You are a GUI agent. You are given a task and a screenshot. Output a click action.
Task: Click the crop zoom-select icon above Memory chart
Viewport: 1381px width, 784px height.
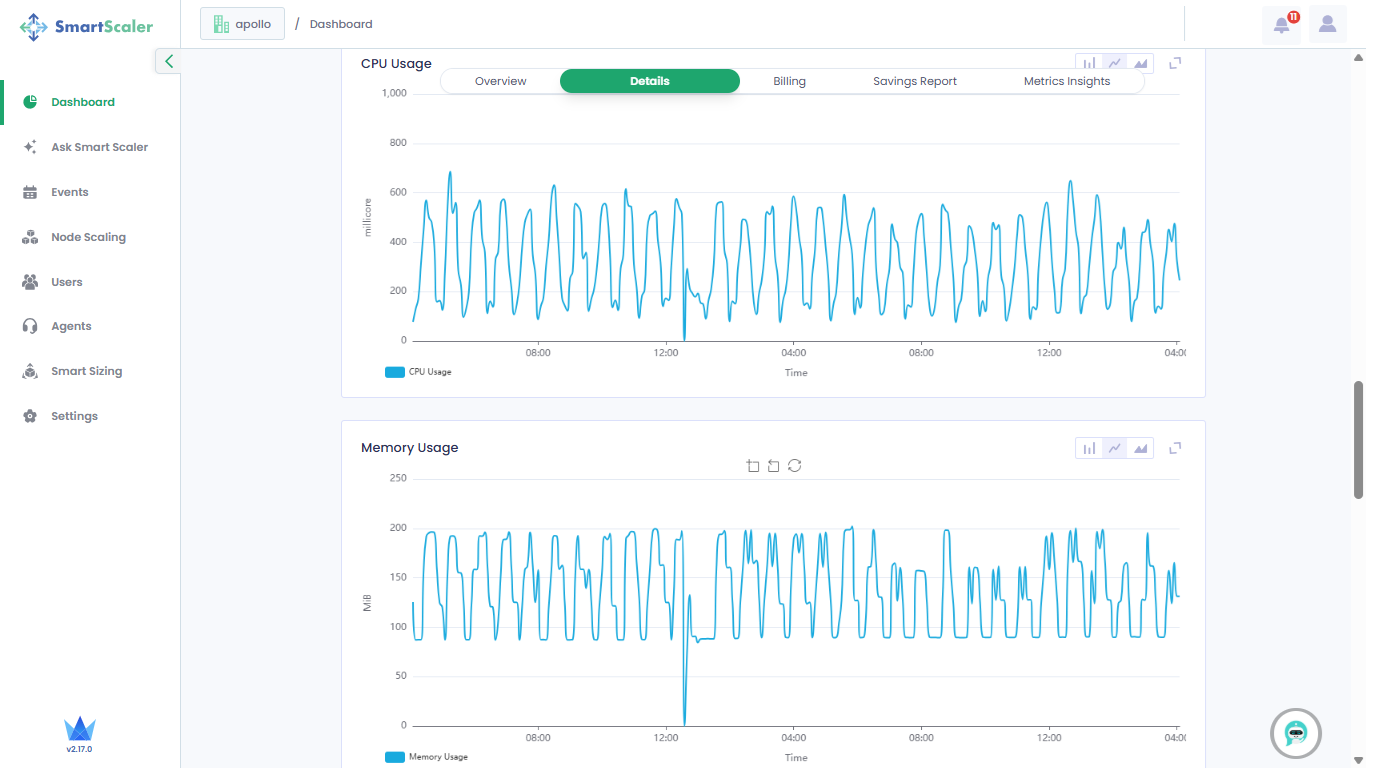point(753,466)
